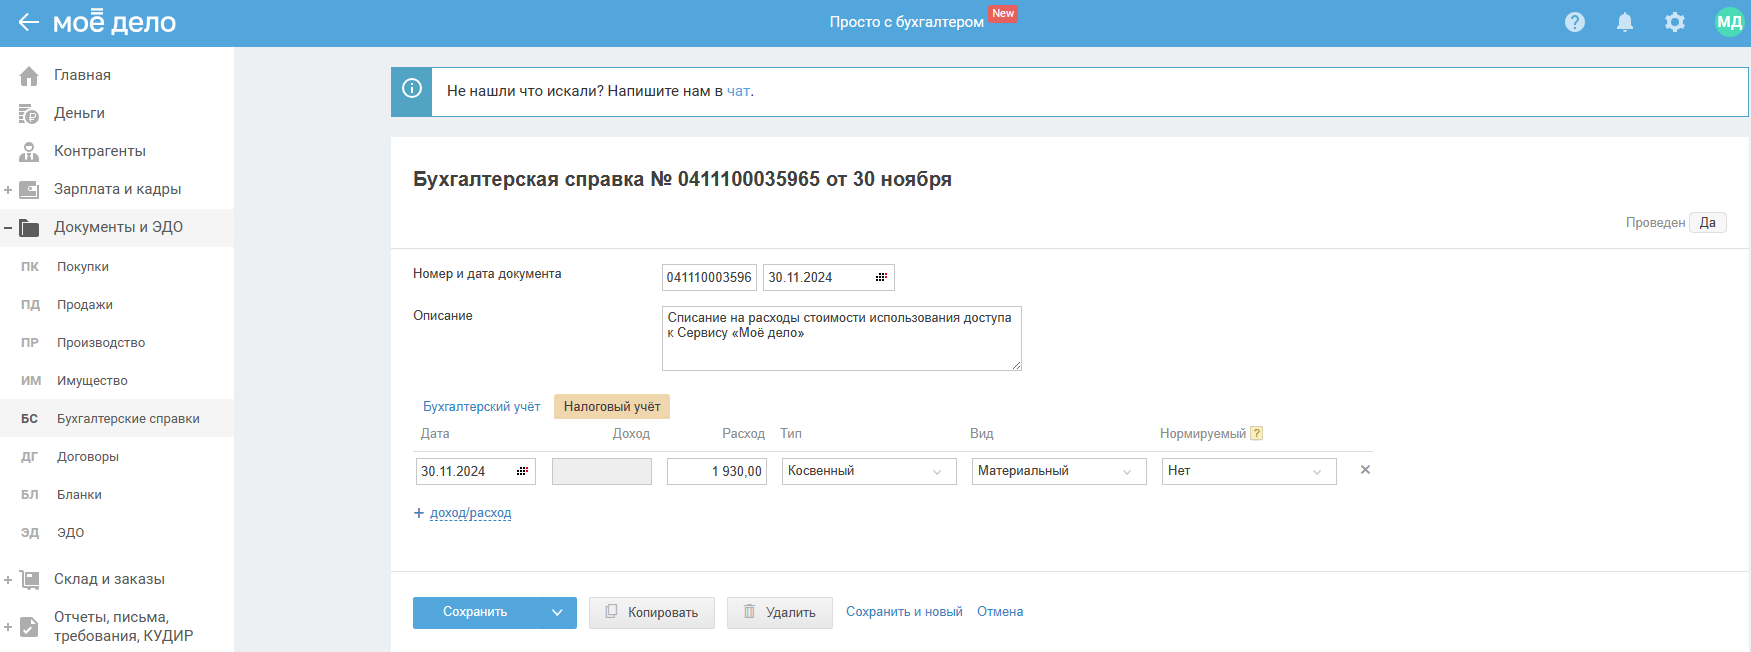
Task: Expand the Склад и заказы section
Action: tap(8, 579)
